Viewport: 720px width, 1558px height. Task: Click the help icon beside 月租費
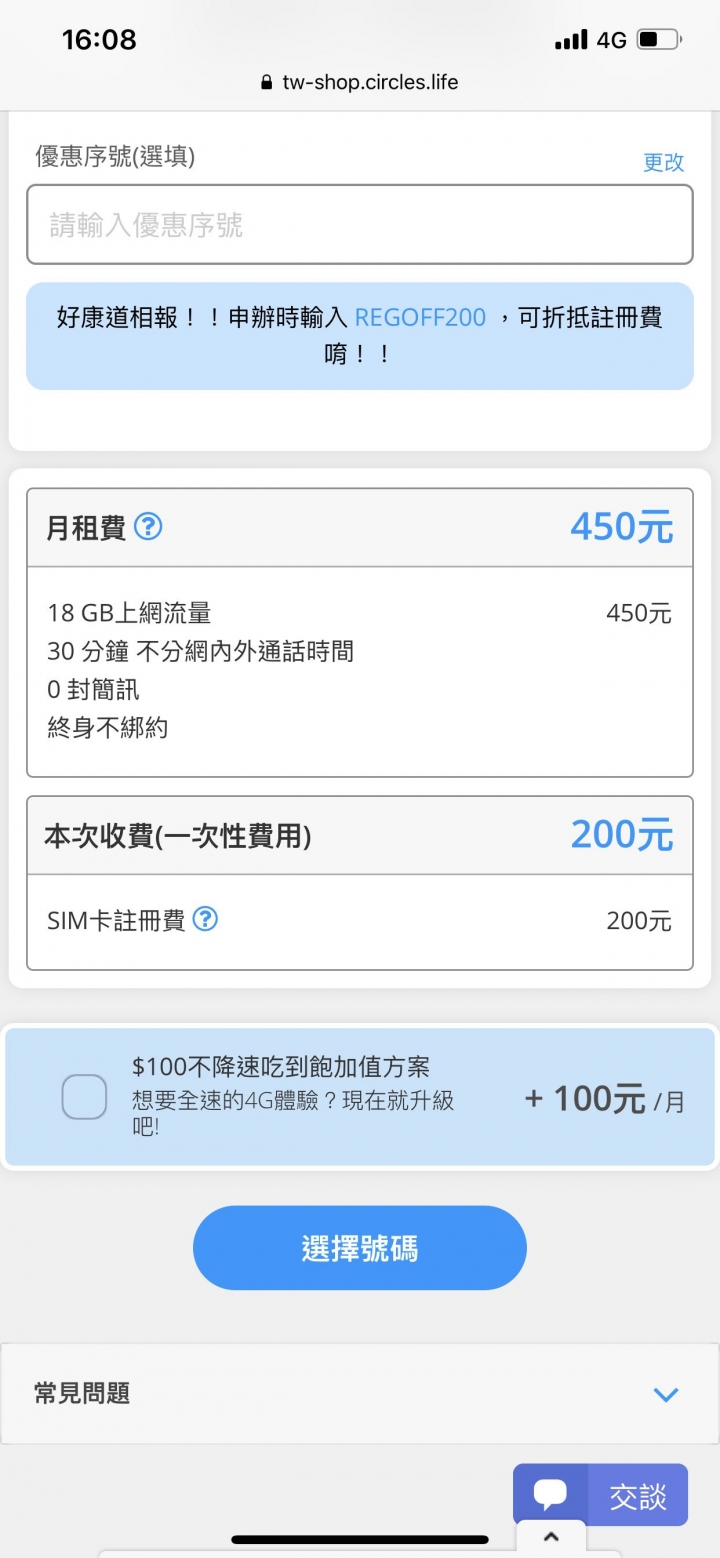coord(148,526)
